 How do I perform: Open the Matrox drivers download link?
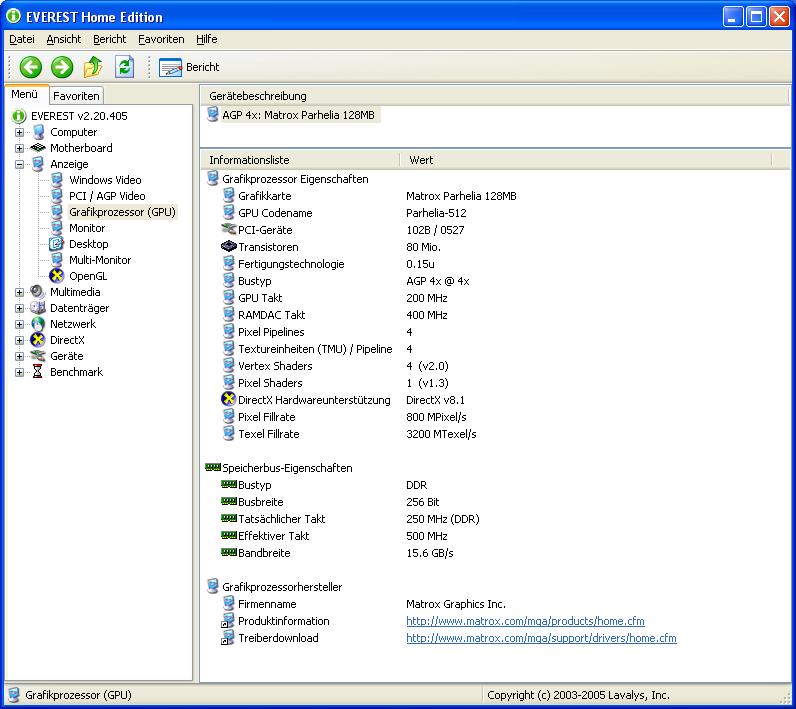(541, 638)
